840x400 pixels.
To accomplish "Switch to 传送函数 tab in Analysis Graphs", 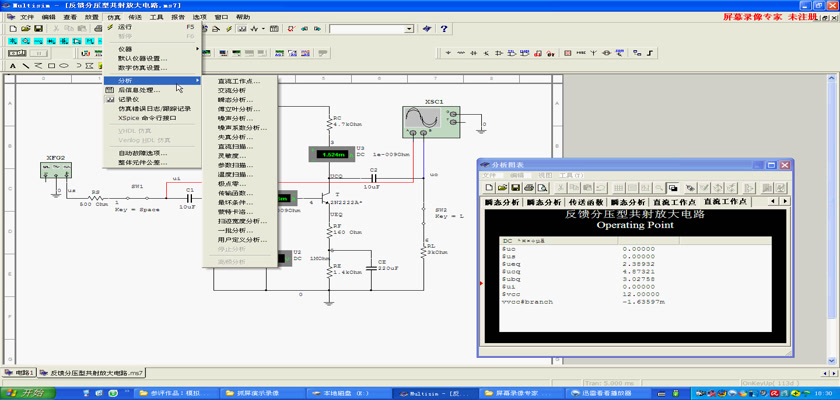I will pos(586,202).
